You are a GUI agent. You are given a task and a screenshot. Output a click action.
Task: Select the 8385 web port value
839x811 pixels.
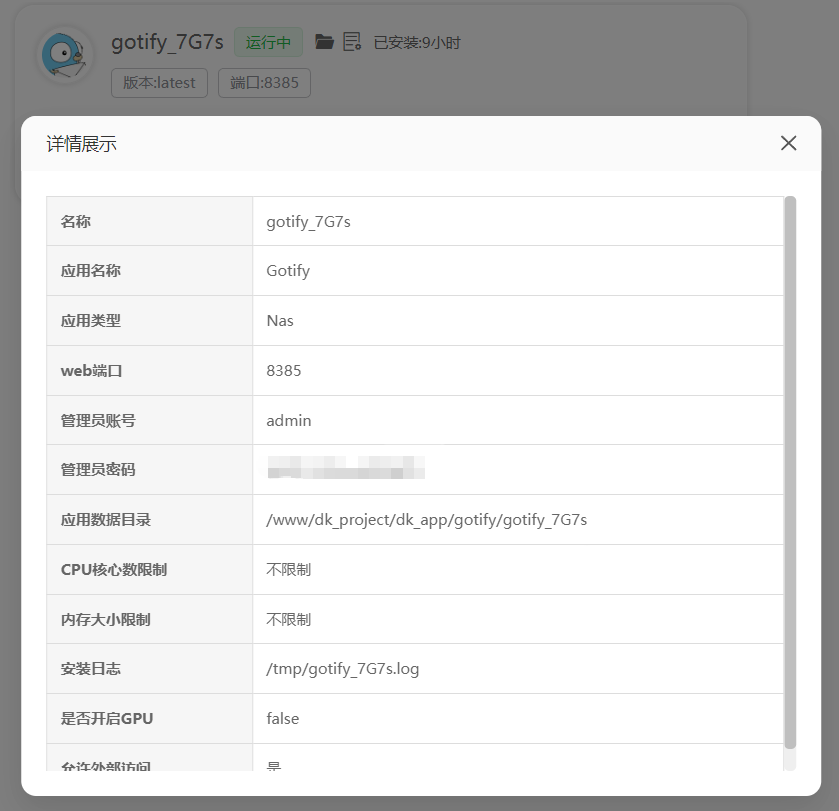tap(284, 371)
